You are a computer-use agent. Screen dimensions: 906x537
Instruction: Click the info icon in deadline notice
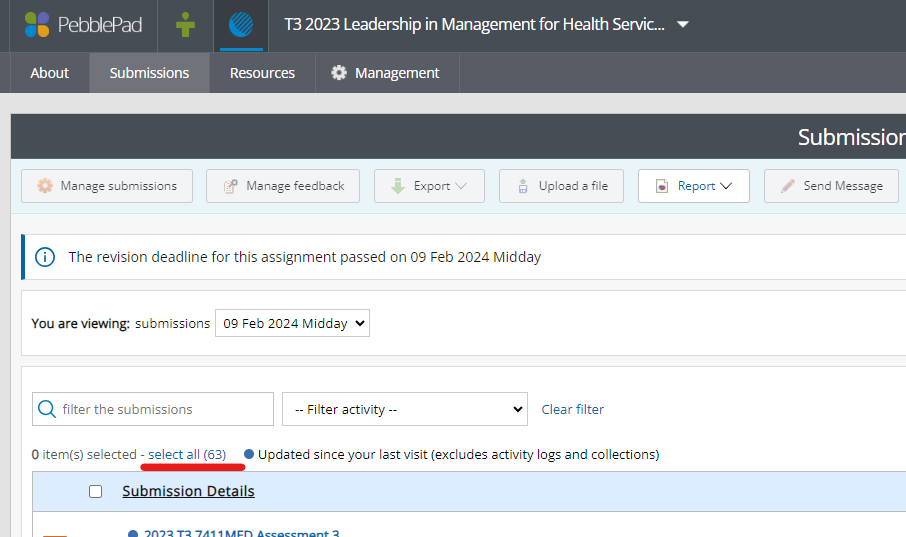[45, 257]
